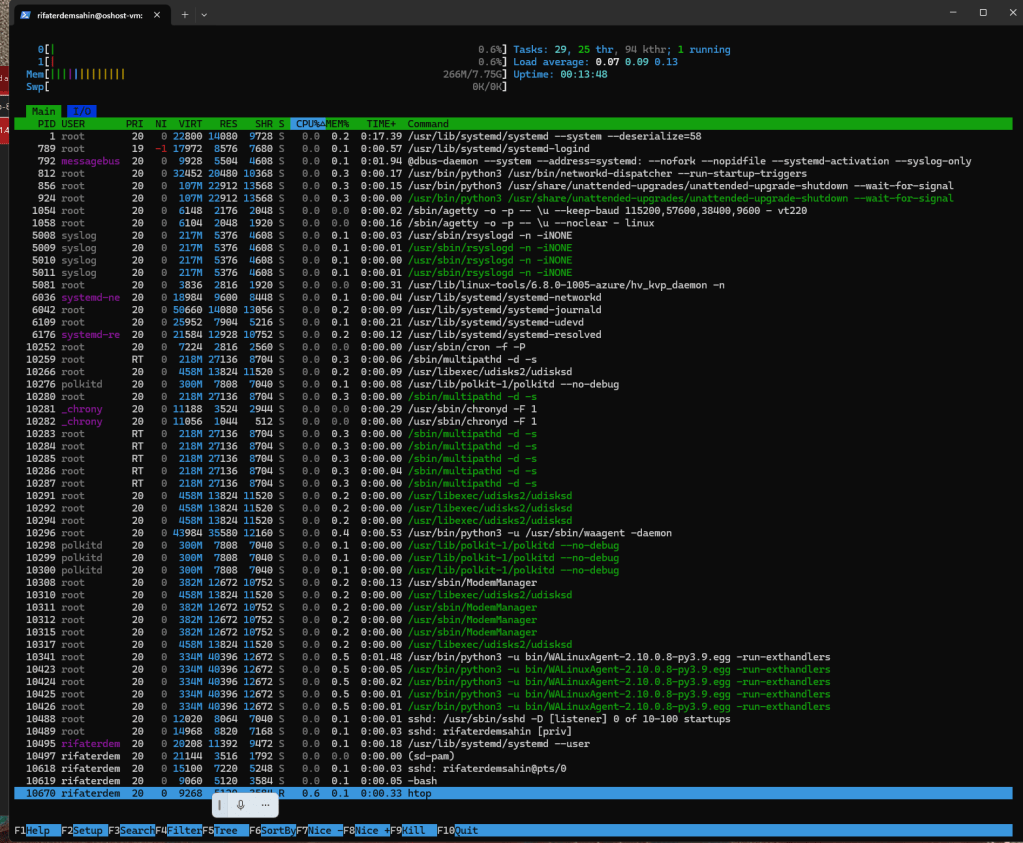
Task: Click F7 Nice - button
Action: [320, 831]
